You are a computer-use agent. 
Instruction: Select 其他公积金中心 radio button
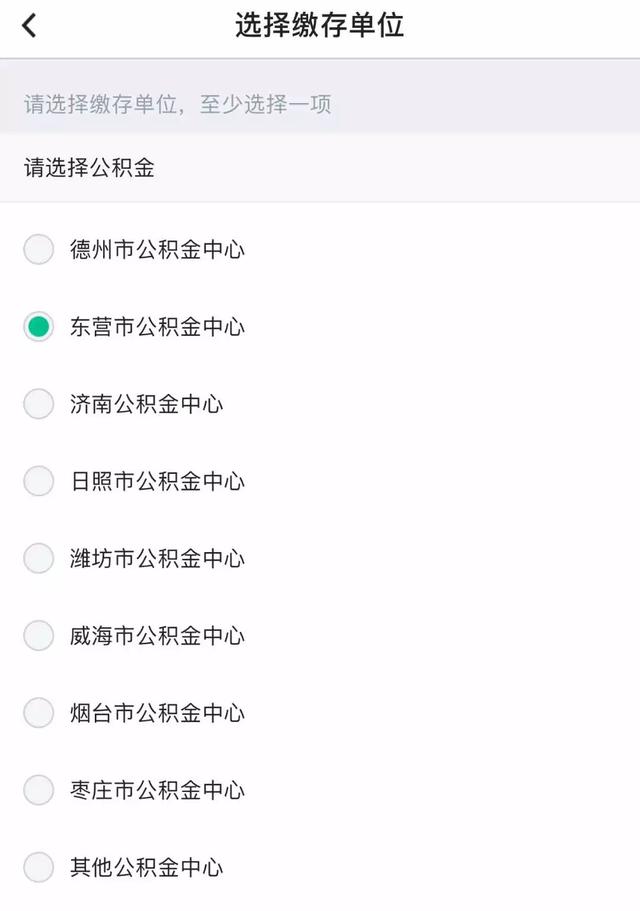coord(37,868)
